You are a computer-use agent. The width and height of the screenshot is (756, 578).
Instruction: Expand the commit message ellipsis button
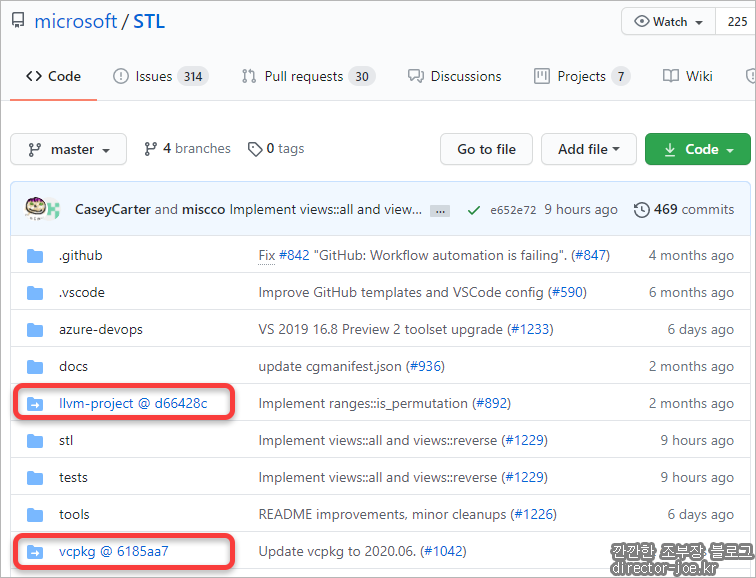coord(440,211)
